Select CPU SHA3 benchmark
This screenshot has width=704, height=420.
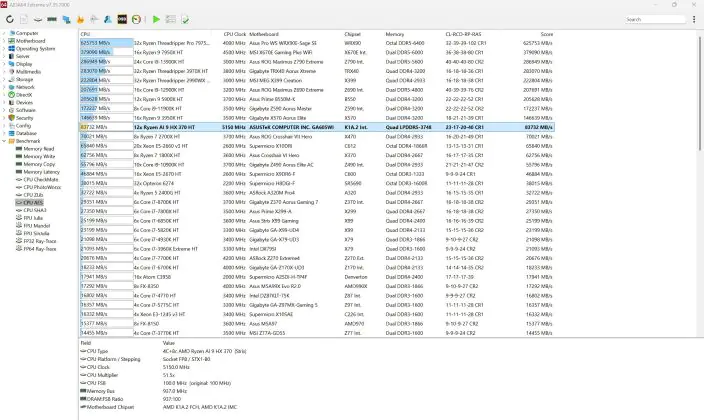(35, 210)
